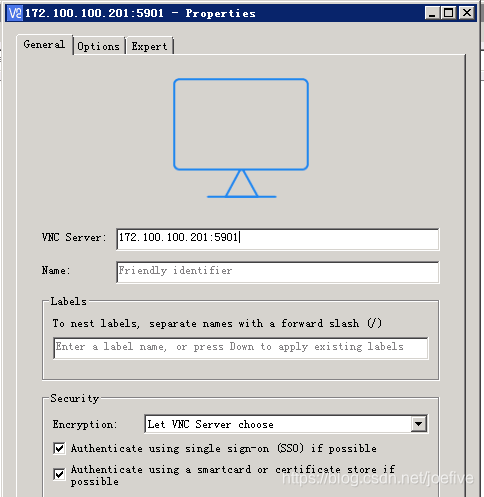Click the Encryption dropdown arrow button
484x497 pixels.
[419, 424]
